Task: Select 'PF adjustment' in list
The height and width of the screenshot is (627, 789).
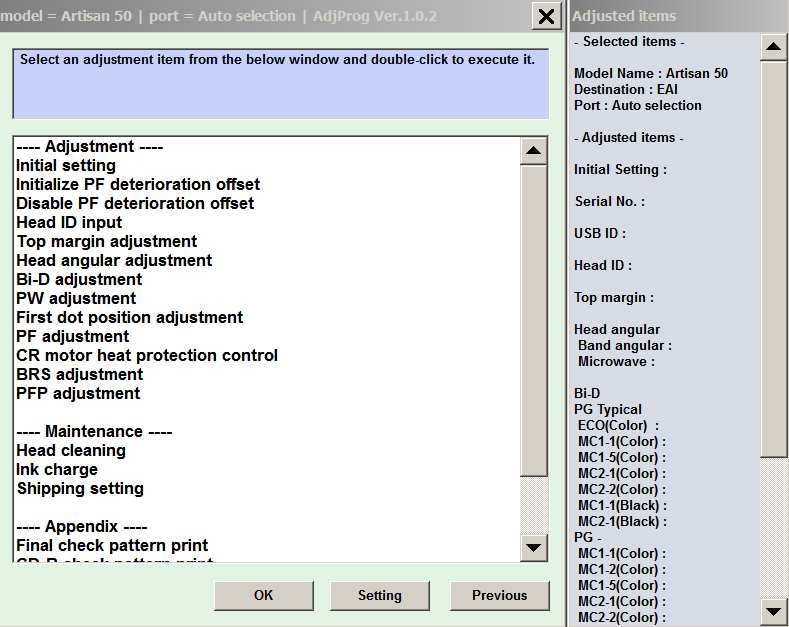Action: tap(72, 337)
